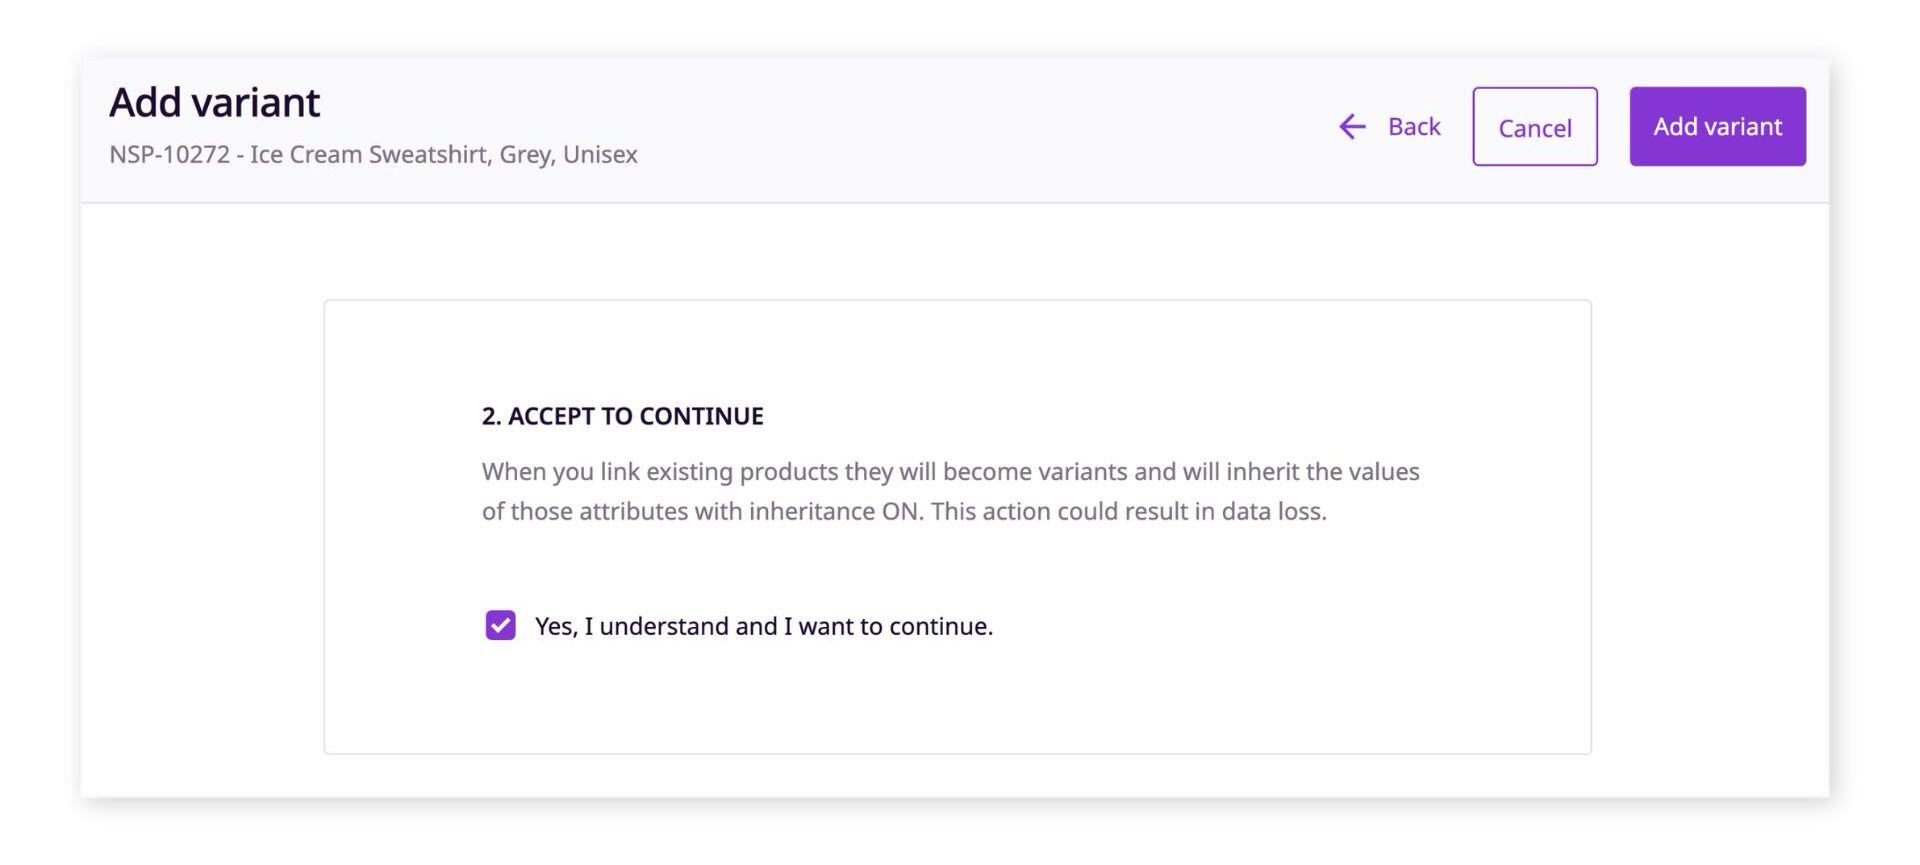Viewport: 1920px width, 865px height.
Task: Click the 'NSP-10272' product code text
Action: tap(169, 155)
